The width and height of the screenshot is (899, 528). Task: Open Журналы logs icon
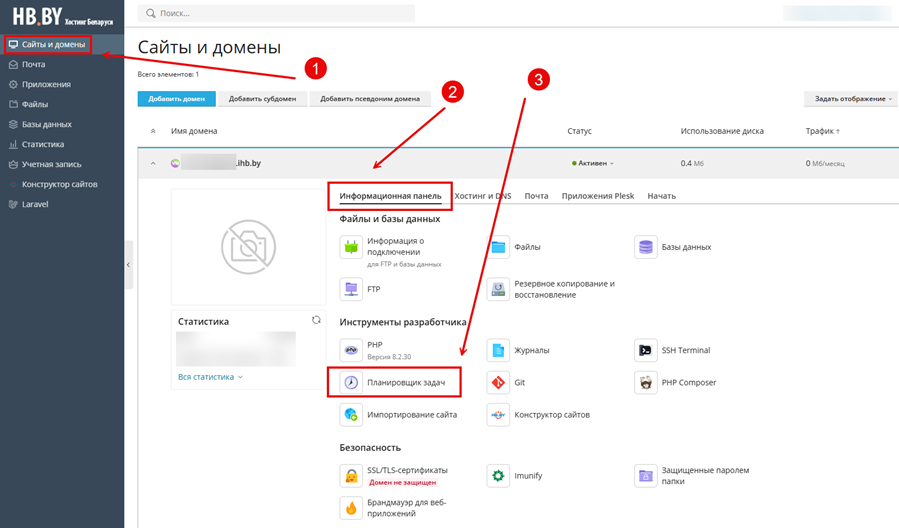pos(498,350)
